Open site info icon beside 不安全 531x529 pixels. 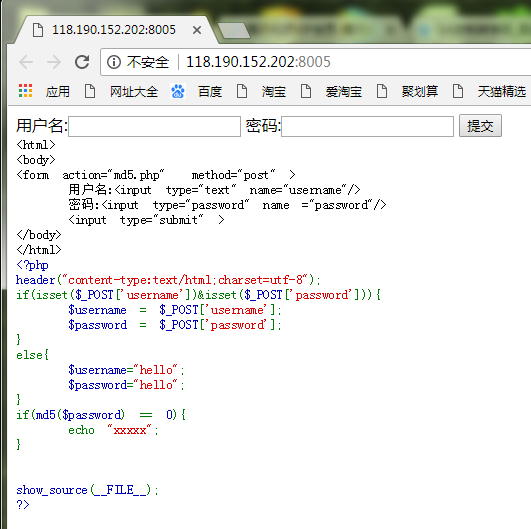tap(114, 62)
